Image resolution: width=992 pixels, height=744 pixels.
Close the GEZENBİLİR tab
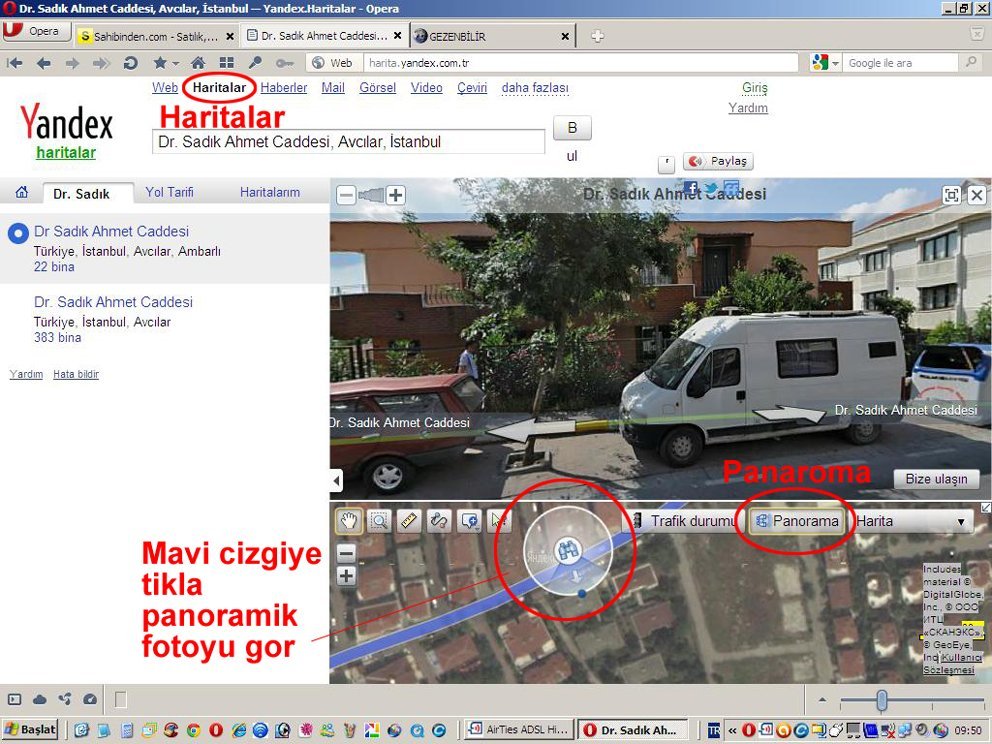[566, 37]
